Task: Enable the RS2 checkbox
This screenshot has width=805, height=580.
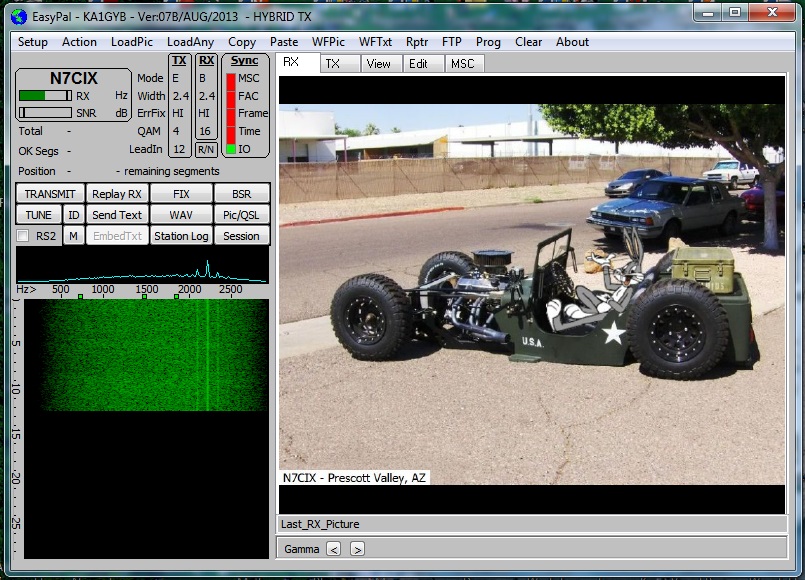Action: 24,236
